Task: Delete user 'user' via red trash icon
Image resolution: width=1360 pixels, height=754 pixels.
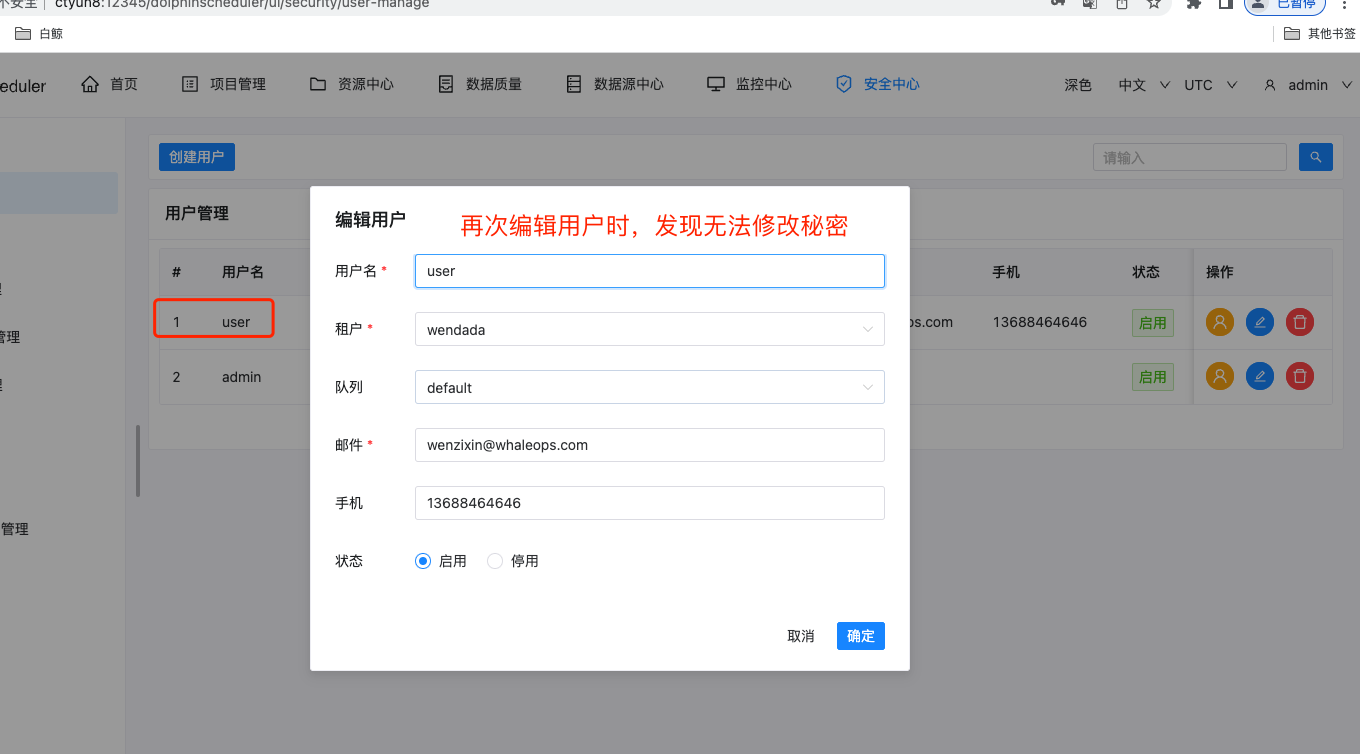Action: [x=1299, y=321]
